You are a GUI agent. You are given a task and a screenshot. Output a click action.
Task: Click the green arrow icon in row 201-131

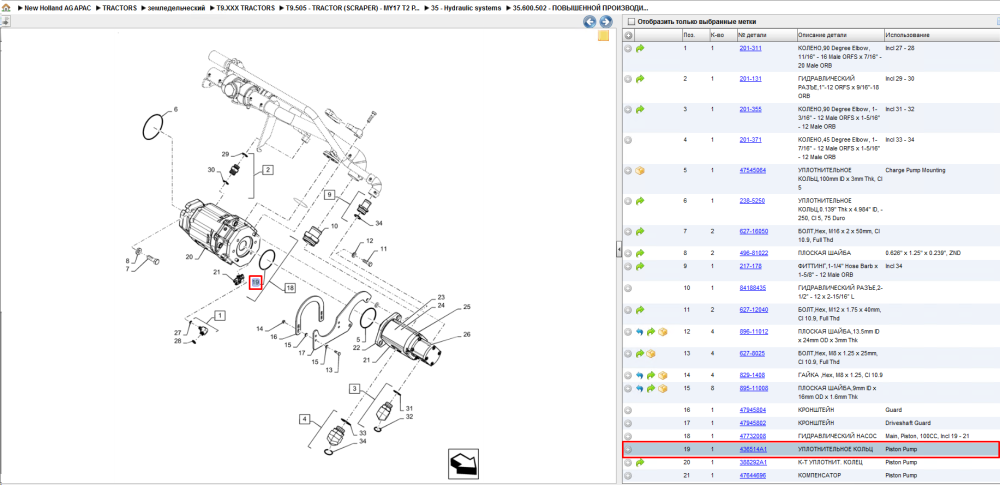coord(640,78)
